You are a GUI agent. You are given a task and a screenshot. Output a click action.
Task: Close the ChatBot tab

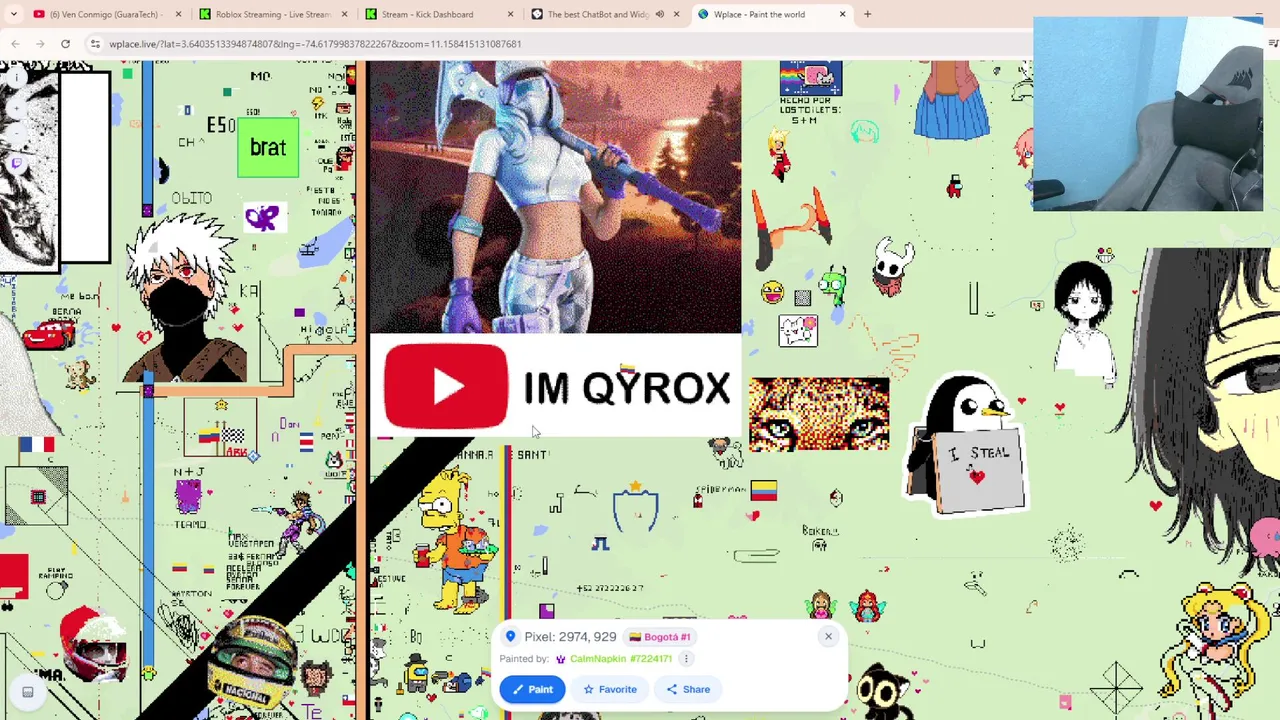point(676,14)
